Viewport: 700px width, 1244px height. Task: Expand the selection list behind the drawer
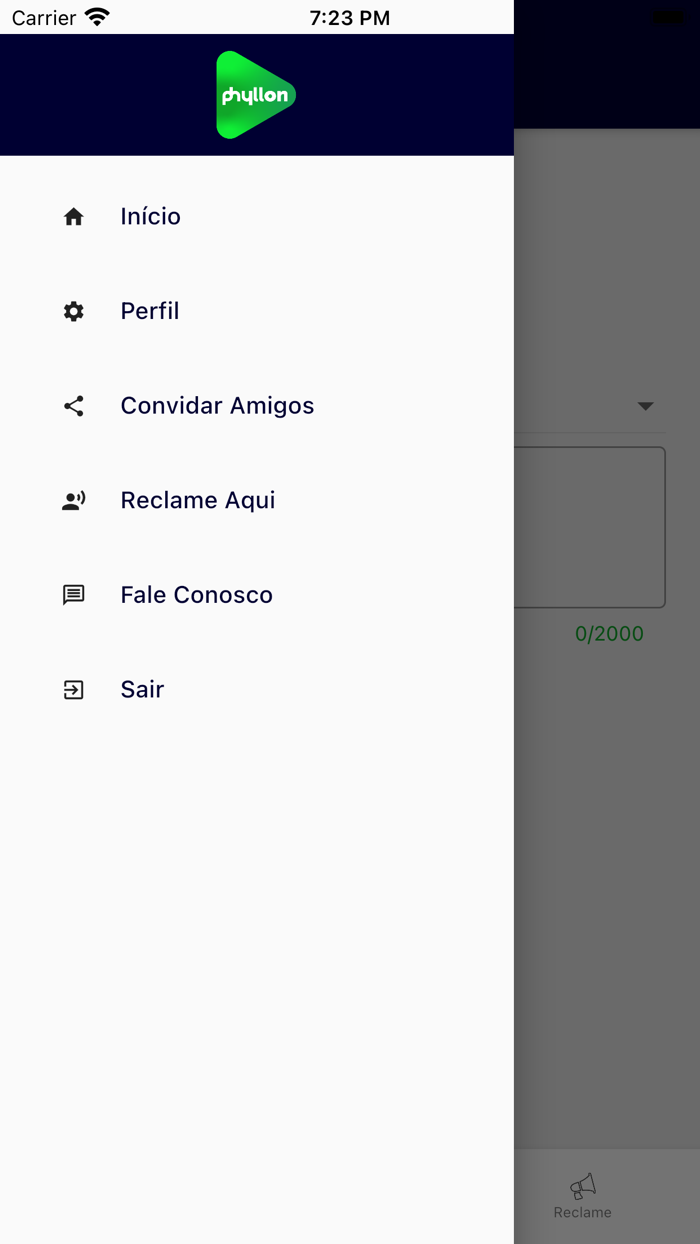[x=646, y=406]
